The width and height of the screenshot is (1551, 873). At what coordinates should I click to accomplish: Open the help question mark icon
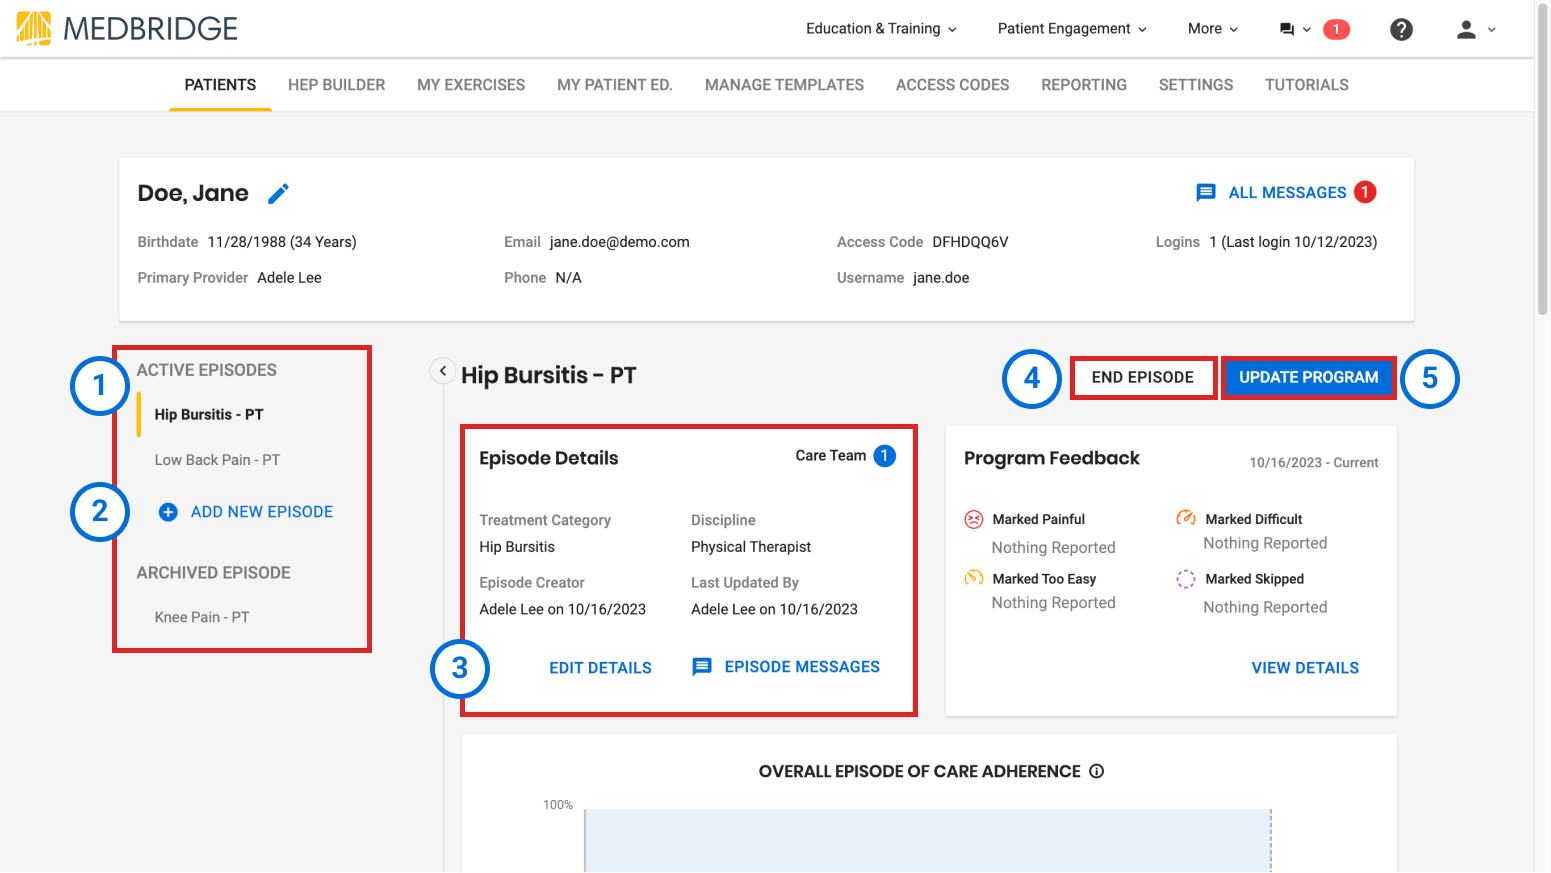(x=1402, y=29)
